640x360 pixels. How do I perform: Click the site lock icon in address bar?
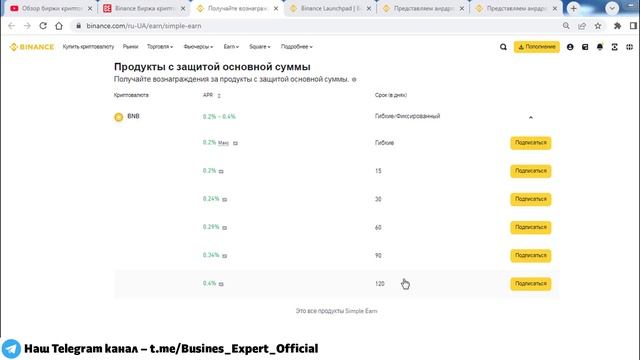pyautogui.click(x=79, y=26)
